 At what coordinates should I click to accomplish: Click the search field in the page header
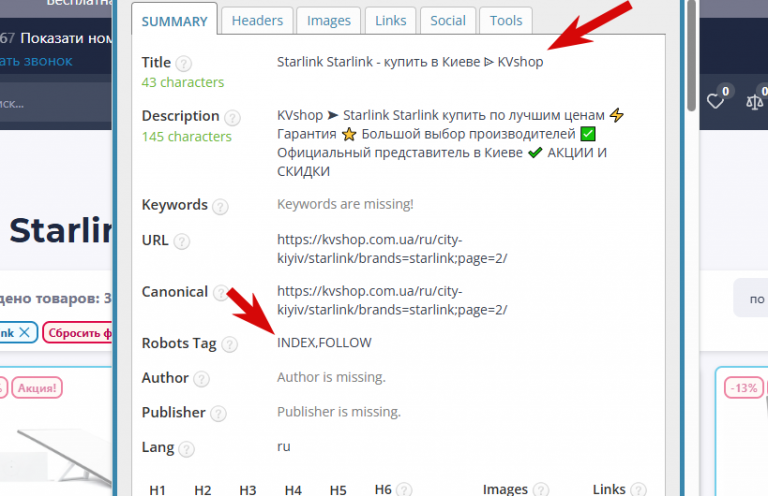point(56,103)
